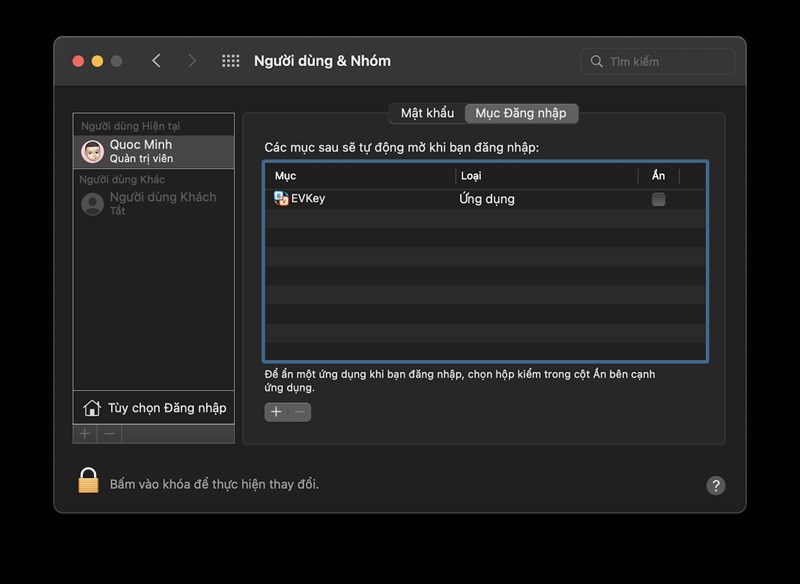Click the lock icon to make changes
The image size is (800, 584).
(88, 480)
